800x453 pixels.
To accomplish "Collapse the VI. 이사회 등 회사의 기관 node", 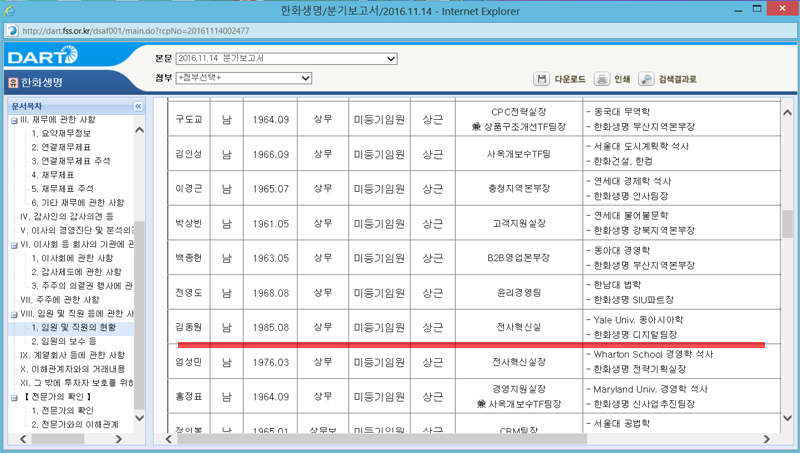I will 14,245.
